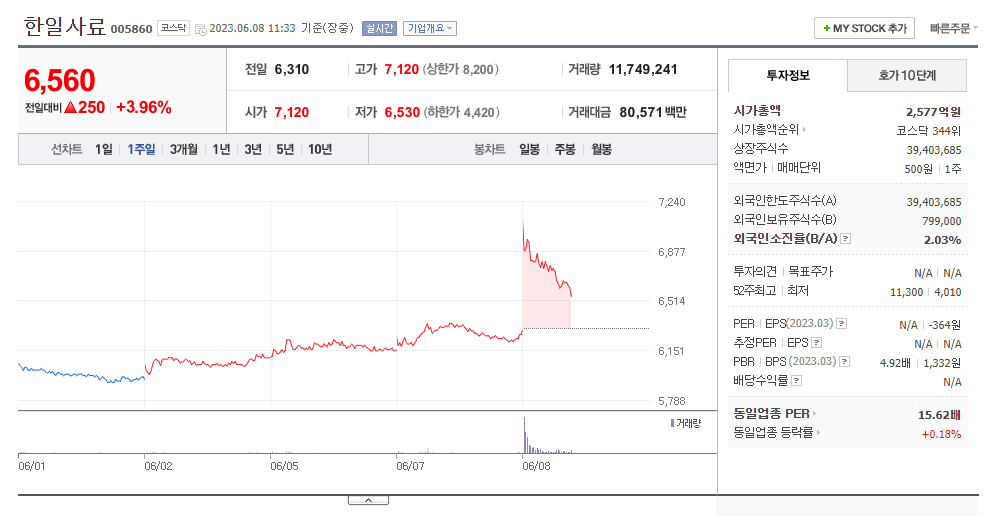Open help icon next to 배당수익률
988x516 pixels.
(796, 381)
